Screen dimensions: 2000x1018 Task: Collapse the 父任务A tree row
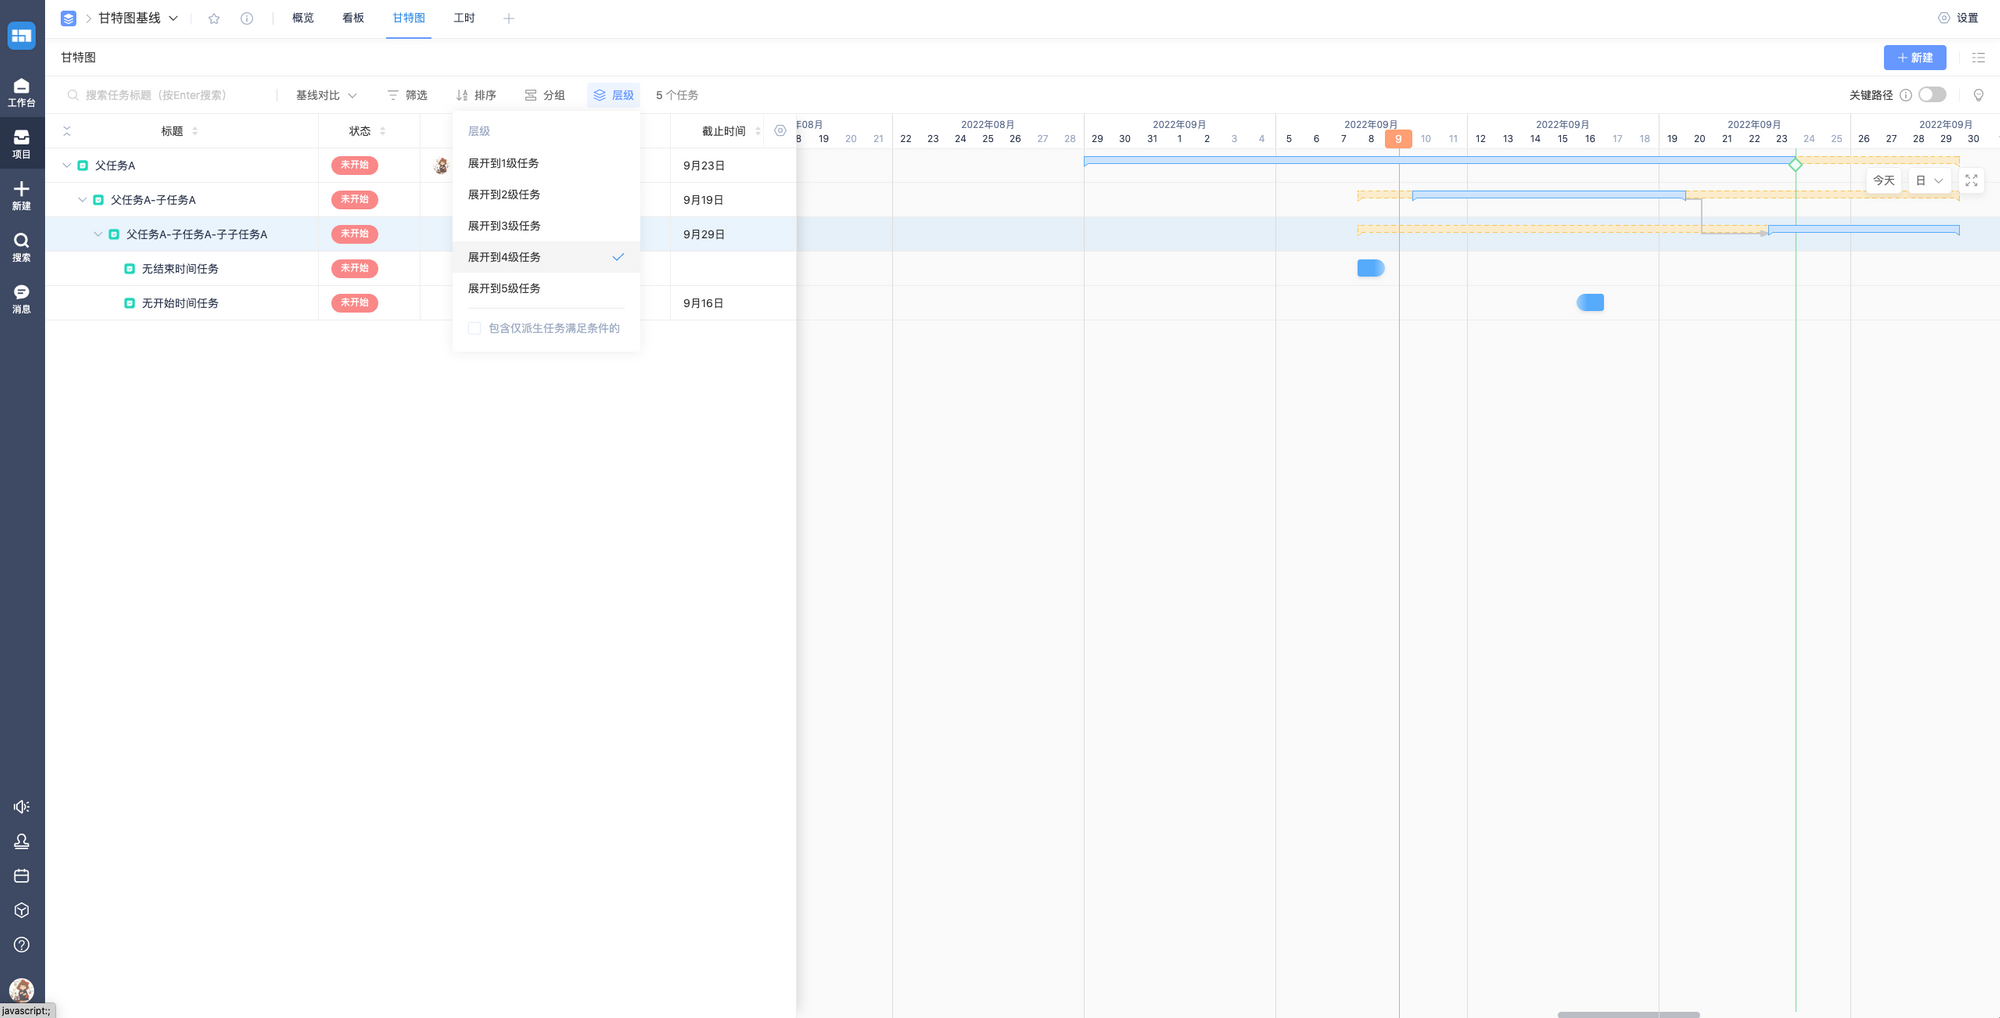(67, 166)
